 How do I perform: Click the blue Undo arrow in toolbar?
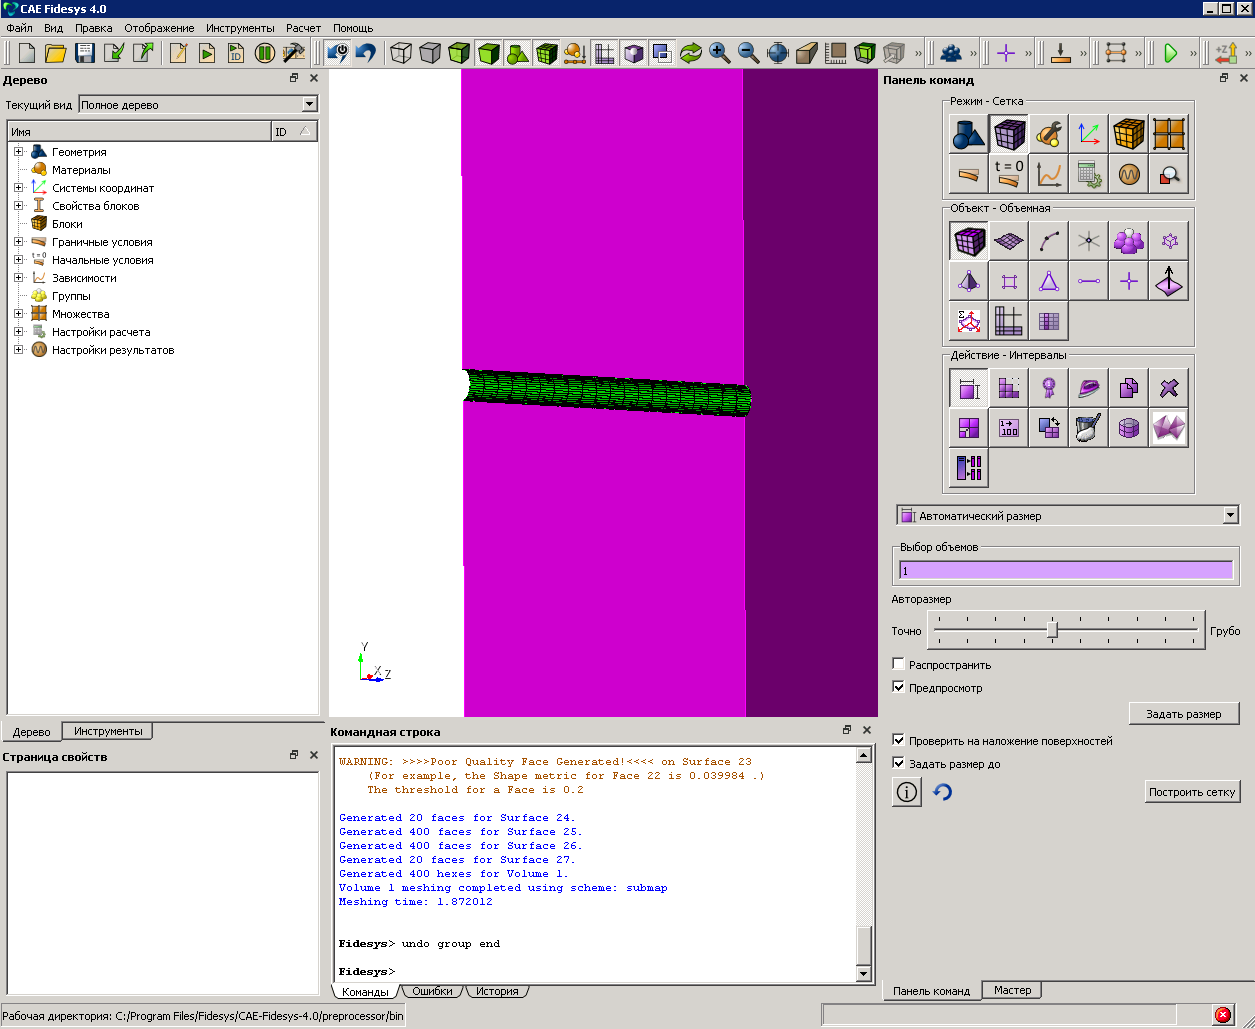point(366,53)
